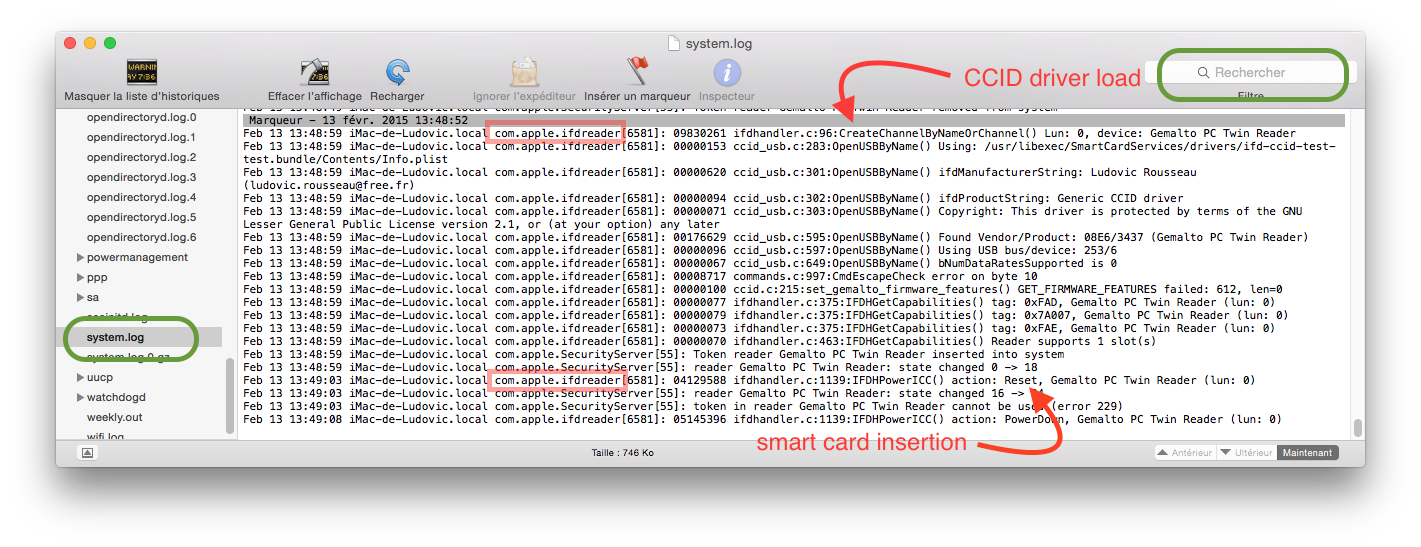This screenshot has height=547, width=1421.
Task: Click the green full-screen window button
Action: tap(110, 43)
